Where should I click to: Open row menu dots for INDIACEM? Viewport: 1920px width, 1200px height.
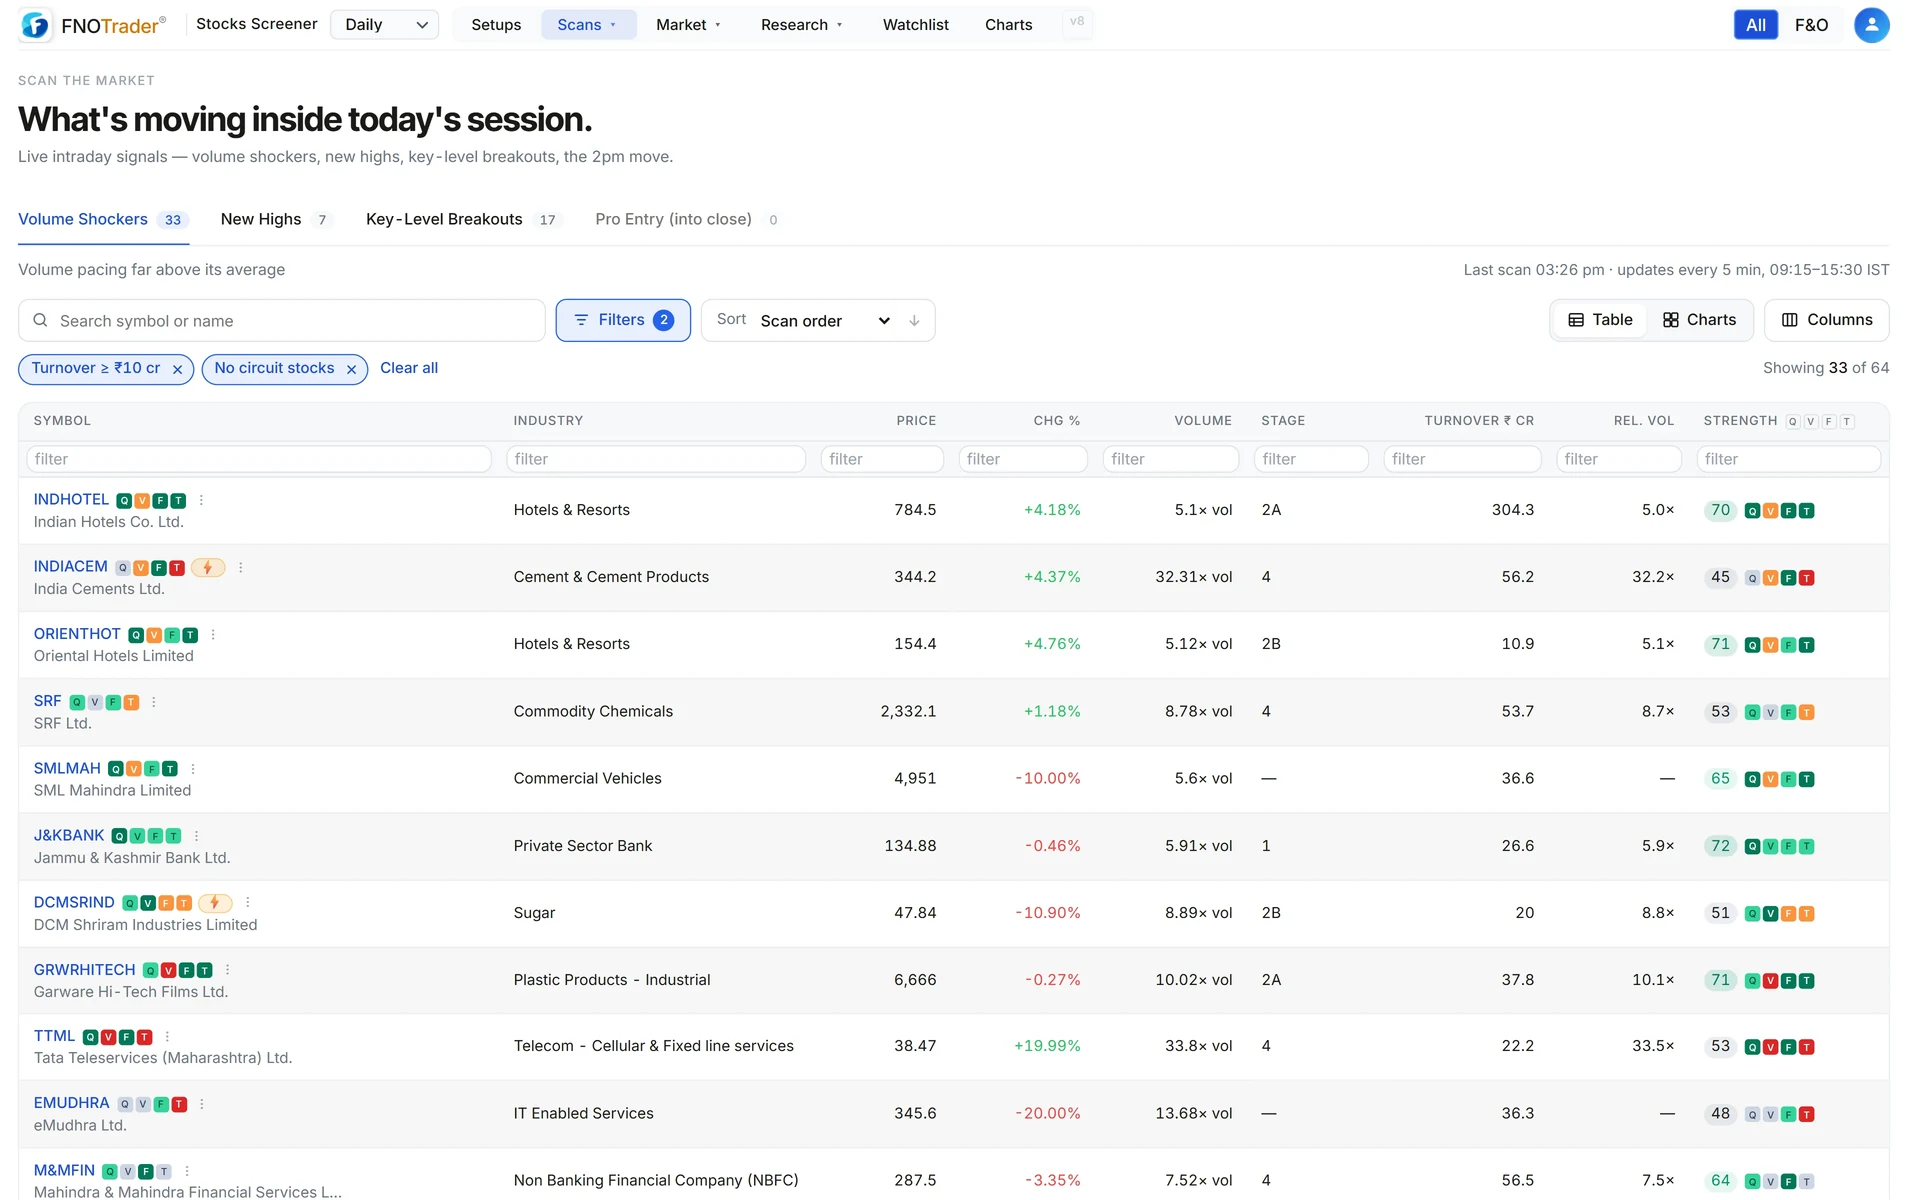241,567
